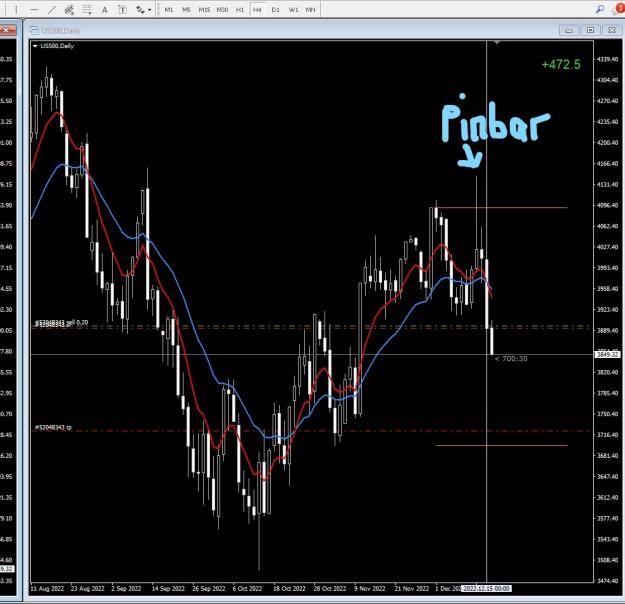Viewport: 625px width, 604px height.
Task: Restore the US500,Daily chart window
Action: point(590,30)
